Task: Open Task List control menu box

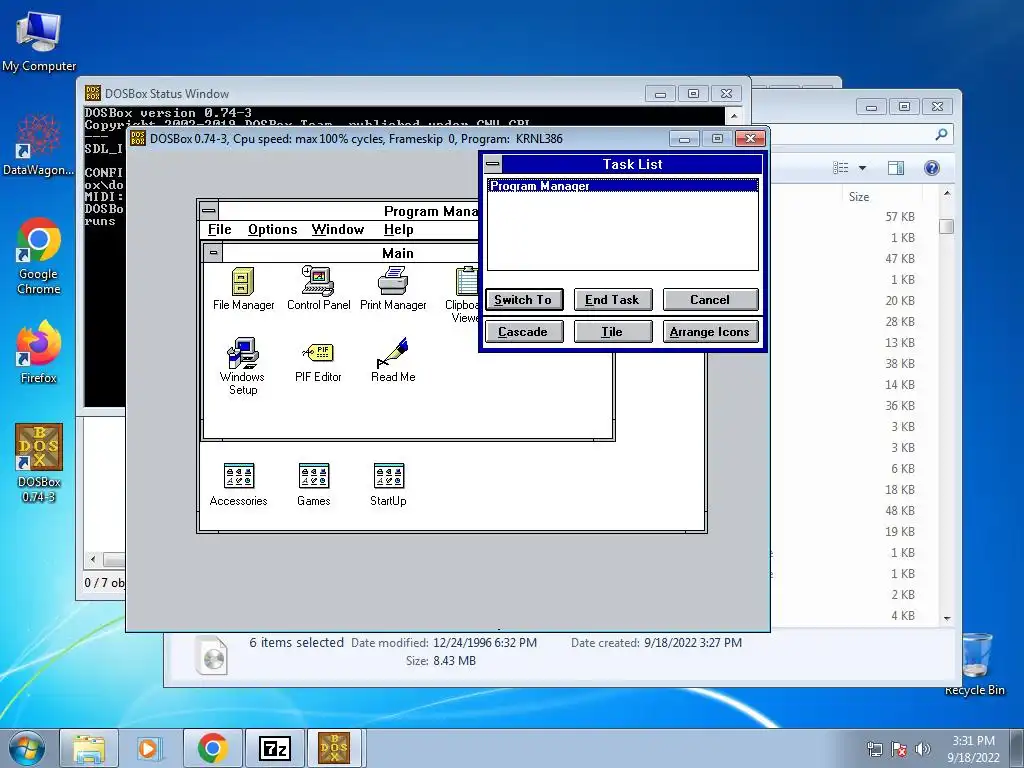Action: 493,164
